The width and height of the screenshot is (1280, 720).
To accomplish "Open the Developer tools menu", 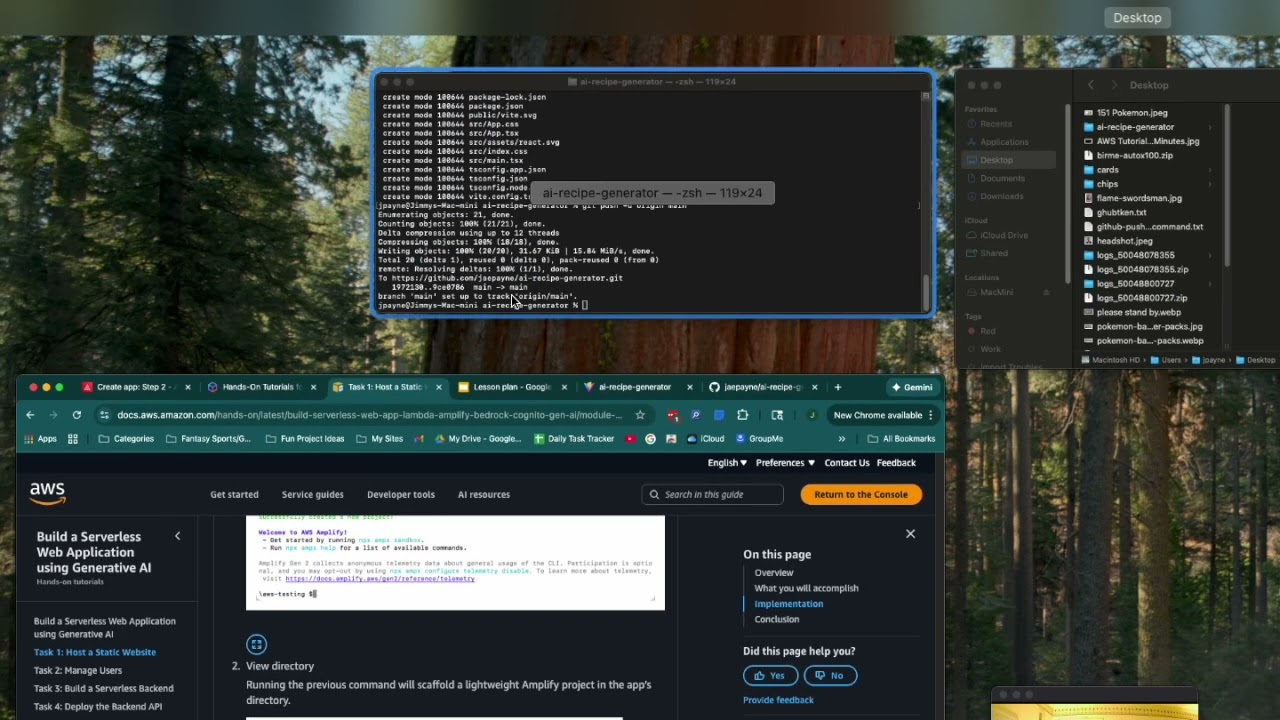I will click(x=401, y=494).
